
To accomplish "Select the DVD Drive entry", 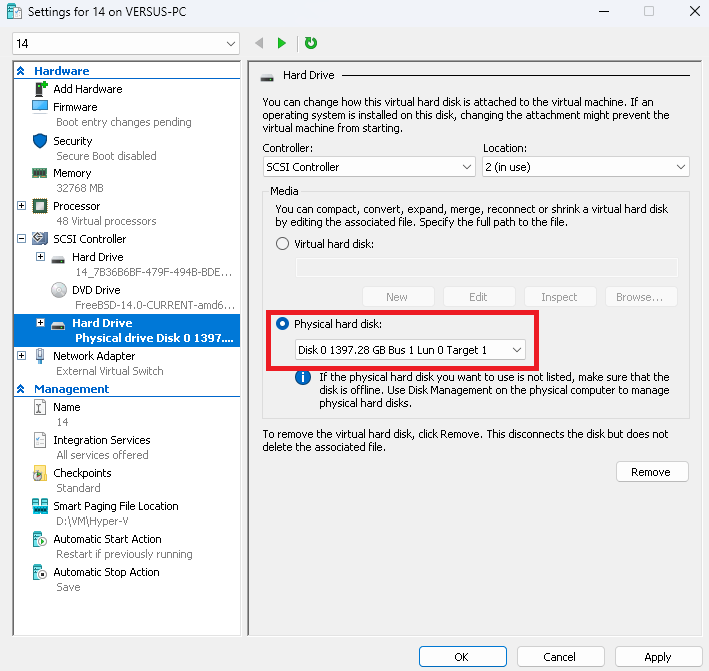I will click(x=96, y=290).
